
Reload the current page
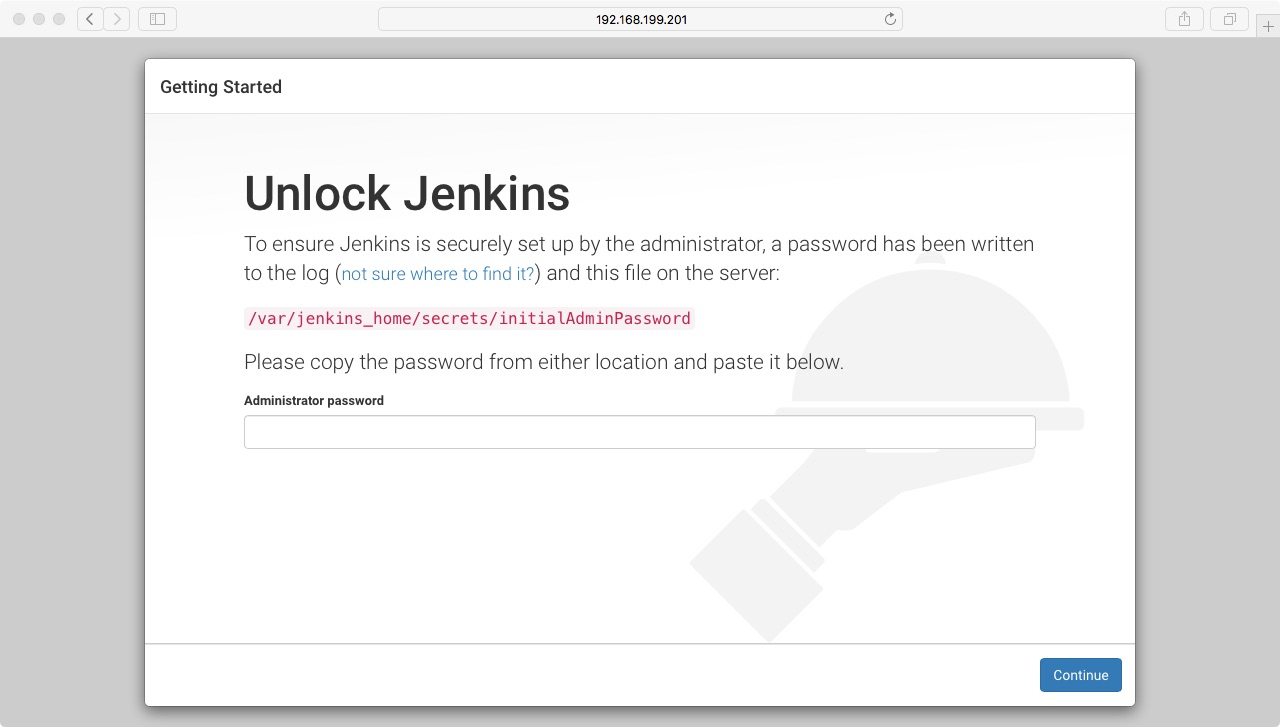[x=890, y=19]
